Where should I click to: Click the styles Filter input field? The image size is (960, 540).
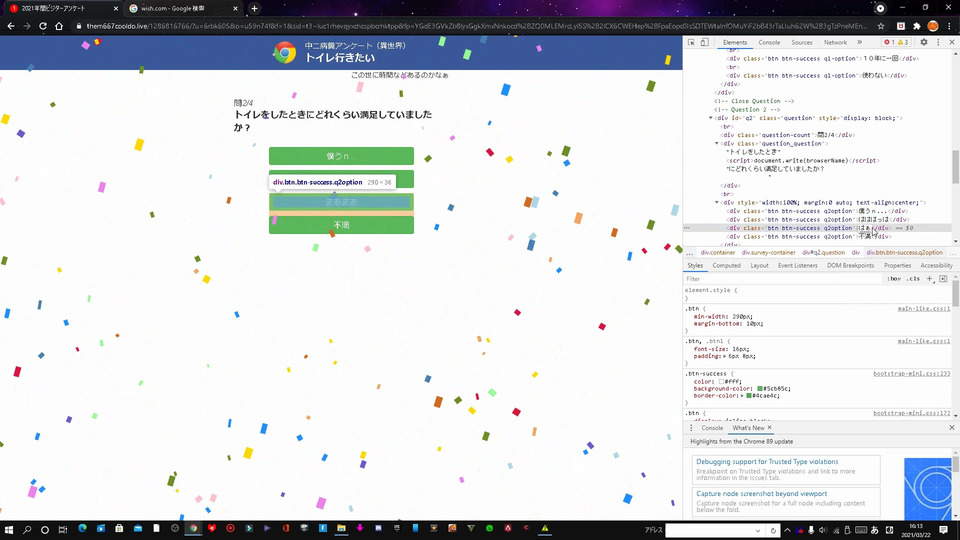point(784,279)
